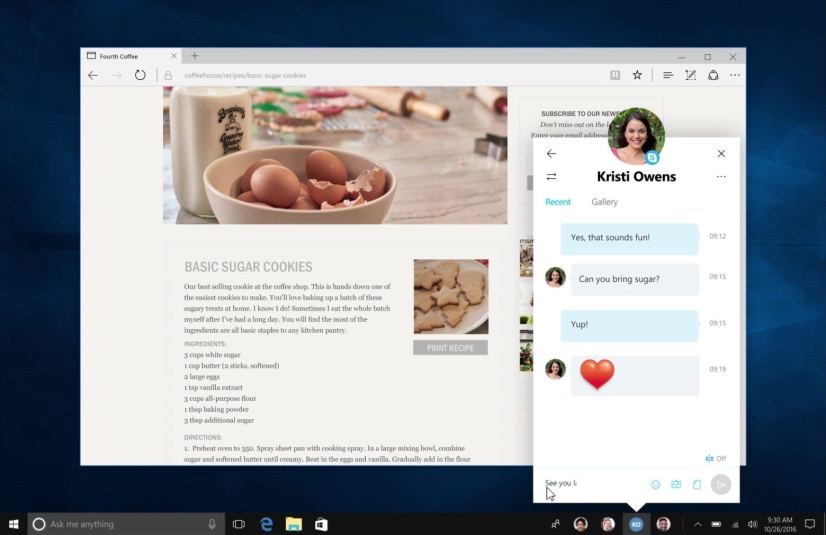Toggle the translator Off switch

pos(715,459)
